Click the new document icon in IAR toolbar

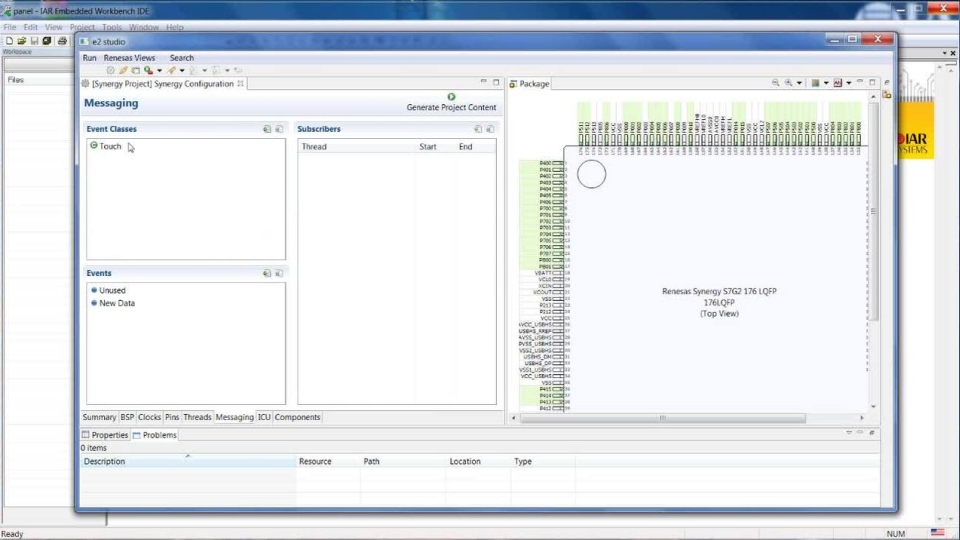9,41
